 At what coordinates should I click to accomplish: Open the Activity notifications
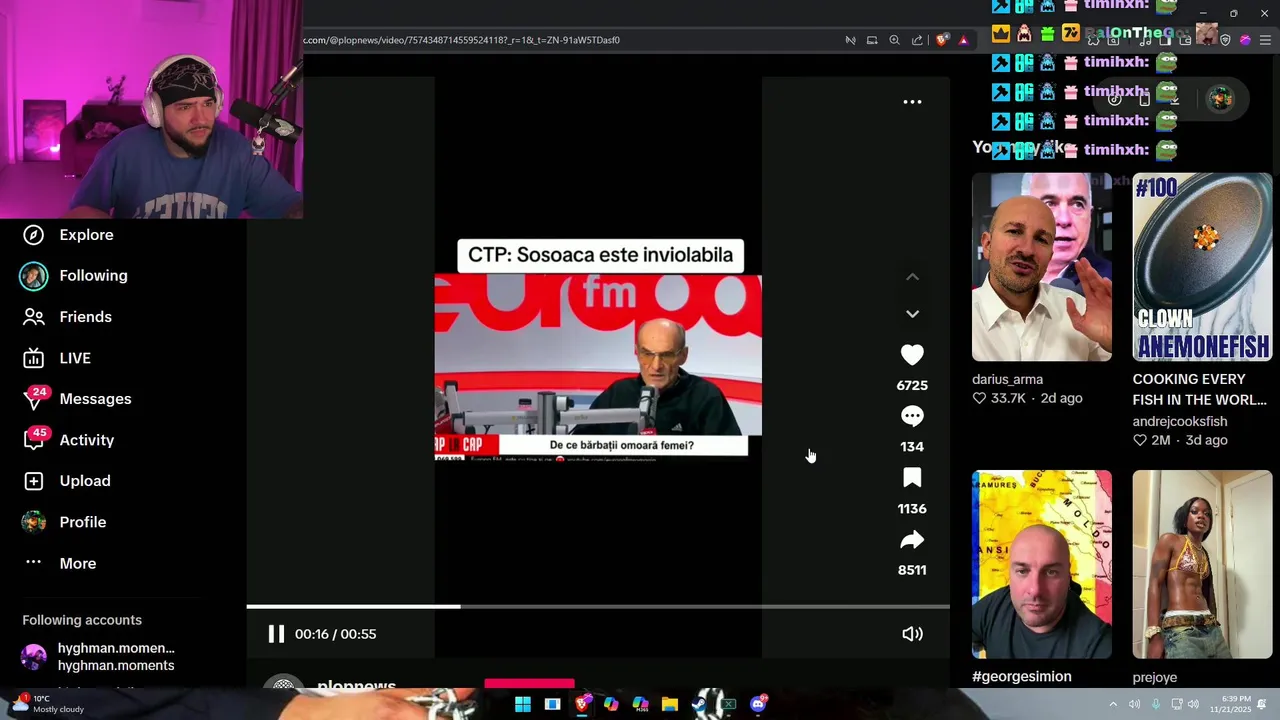pos(87,440)
